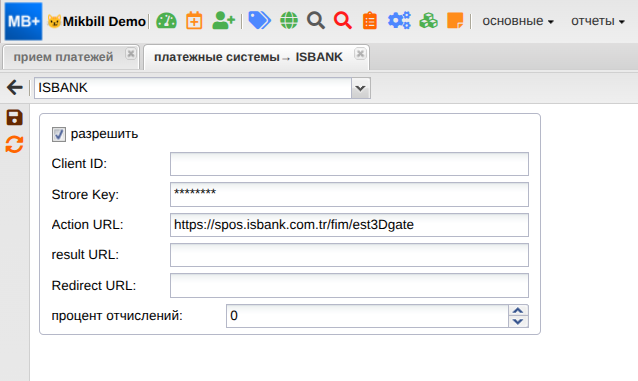Image resolution: width=638 pixels, height=381 pixels.
Task: Open the blue tags icon
Action: (259, 20)
